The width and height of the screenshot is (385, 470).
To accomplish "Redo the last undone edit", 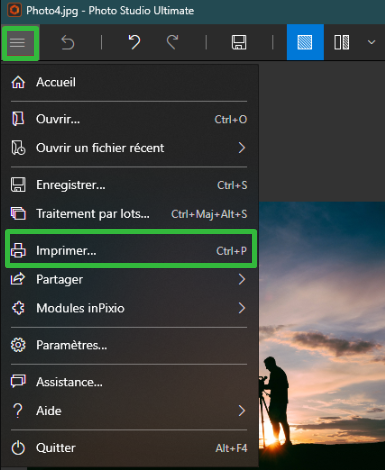I will (172, 42).
